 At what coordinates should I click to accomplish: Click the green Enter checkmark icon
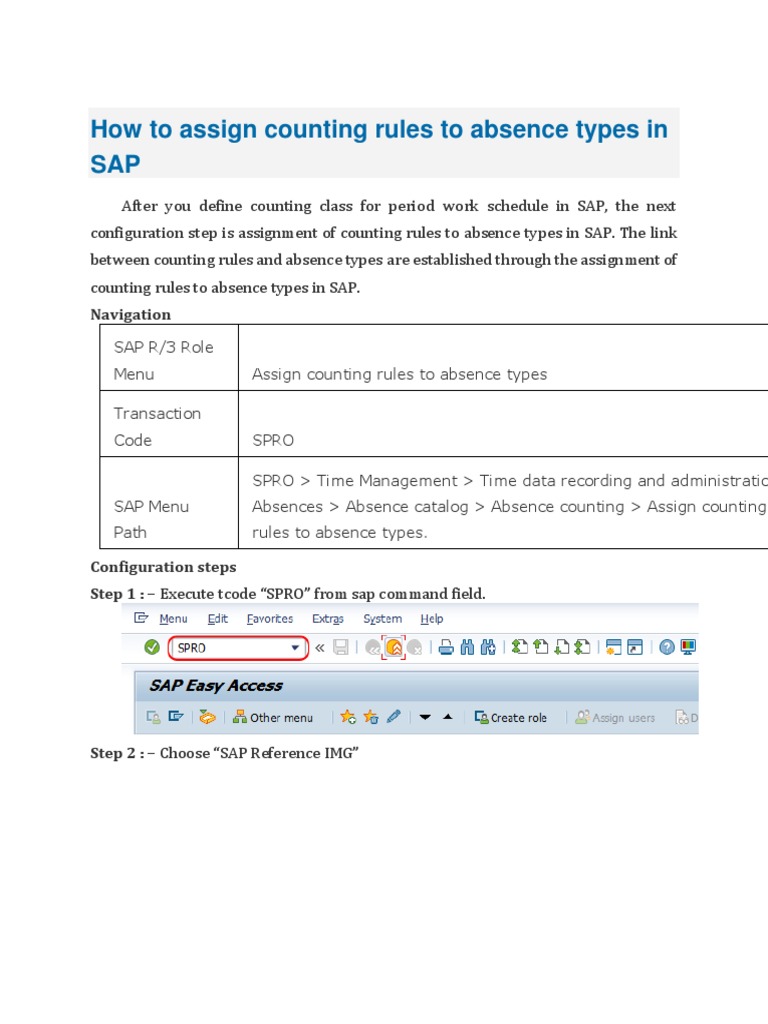[152, 647]
